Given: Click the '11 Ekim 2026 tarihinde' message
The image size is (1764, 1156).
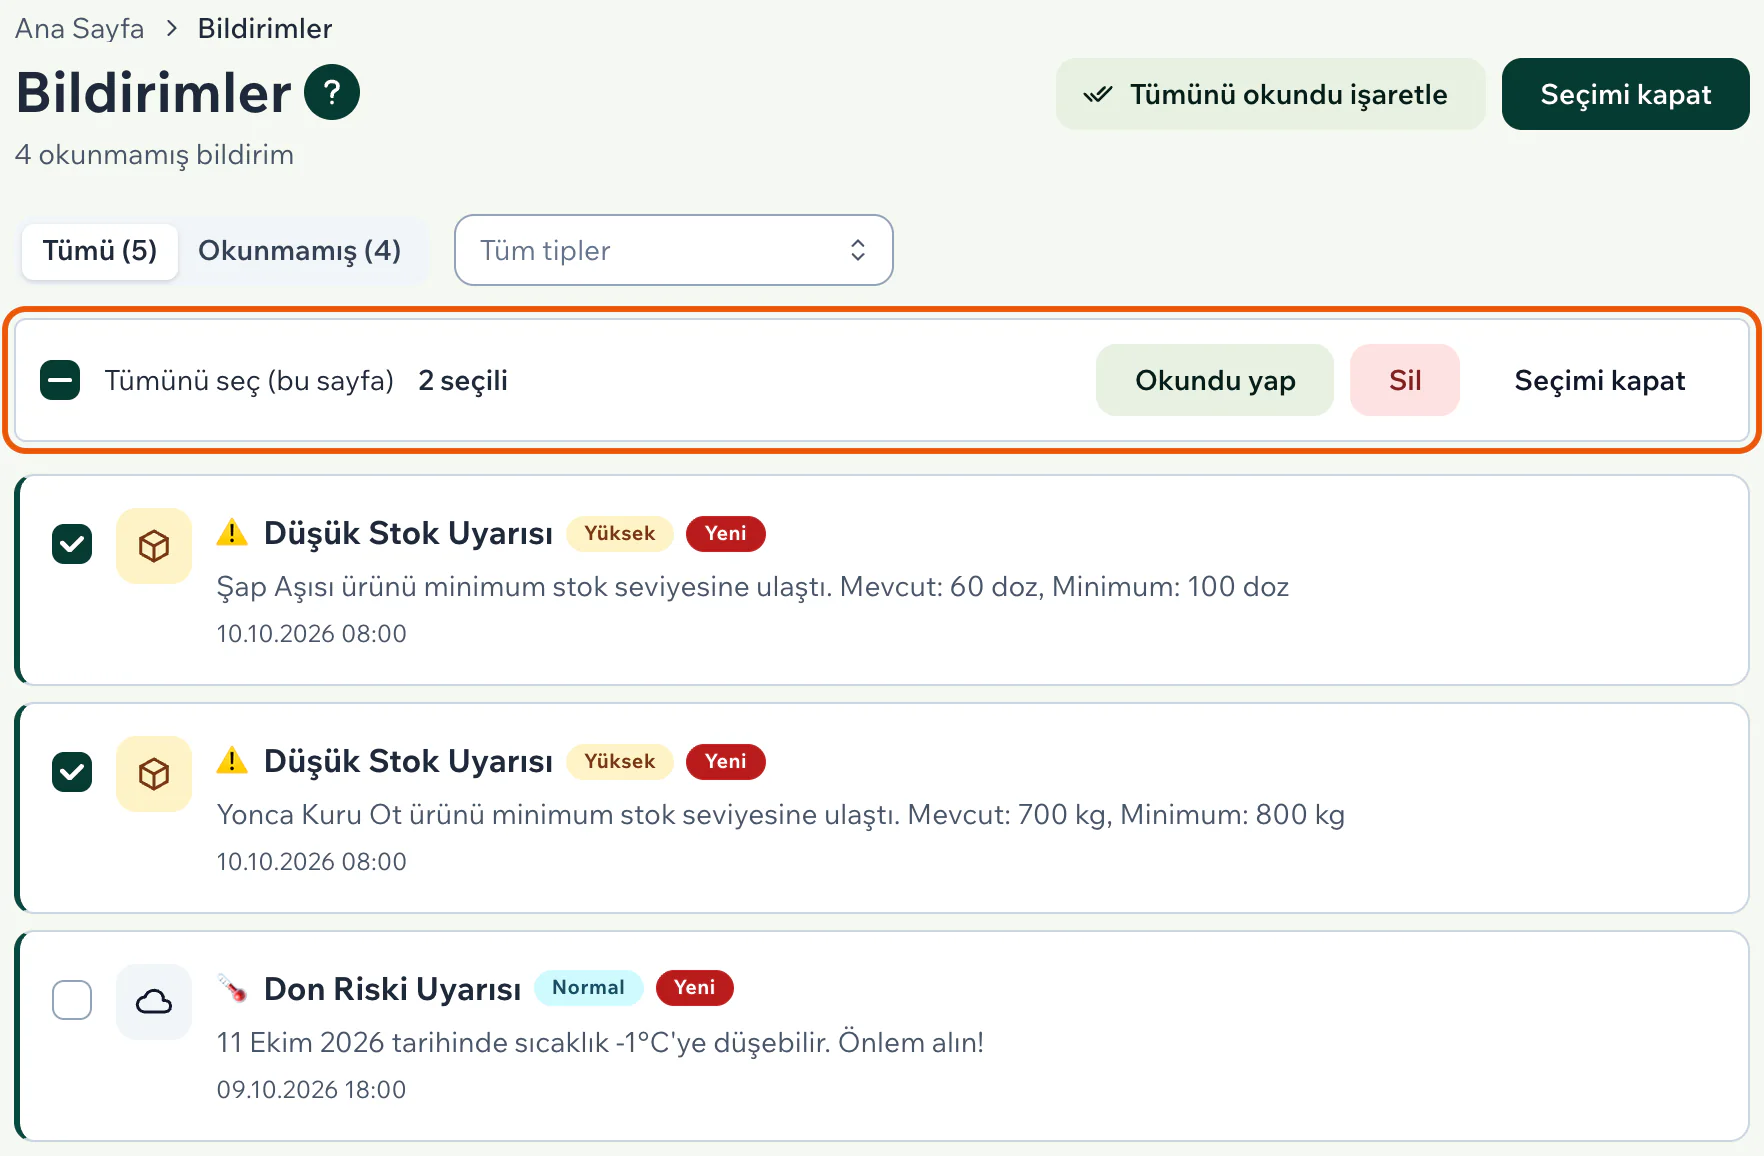Looking at the screenshot, I should tap(600, 1043).
